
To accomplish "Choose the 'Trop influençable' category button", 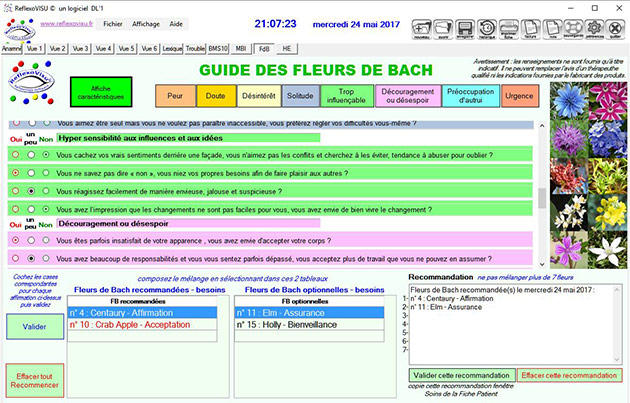I will [x=347, y=96].
